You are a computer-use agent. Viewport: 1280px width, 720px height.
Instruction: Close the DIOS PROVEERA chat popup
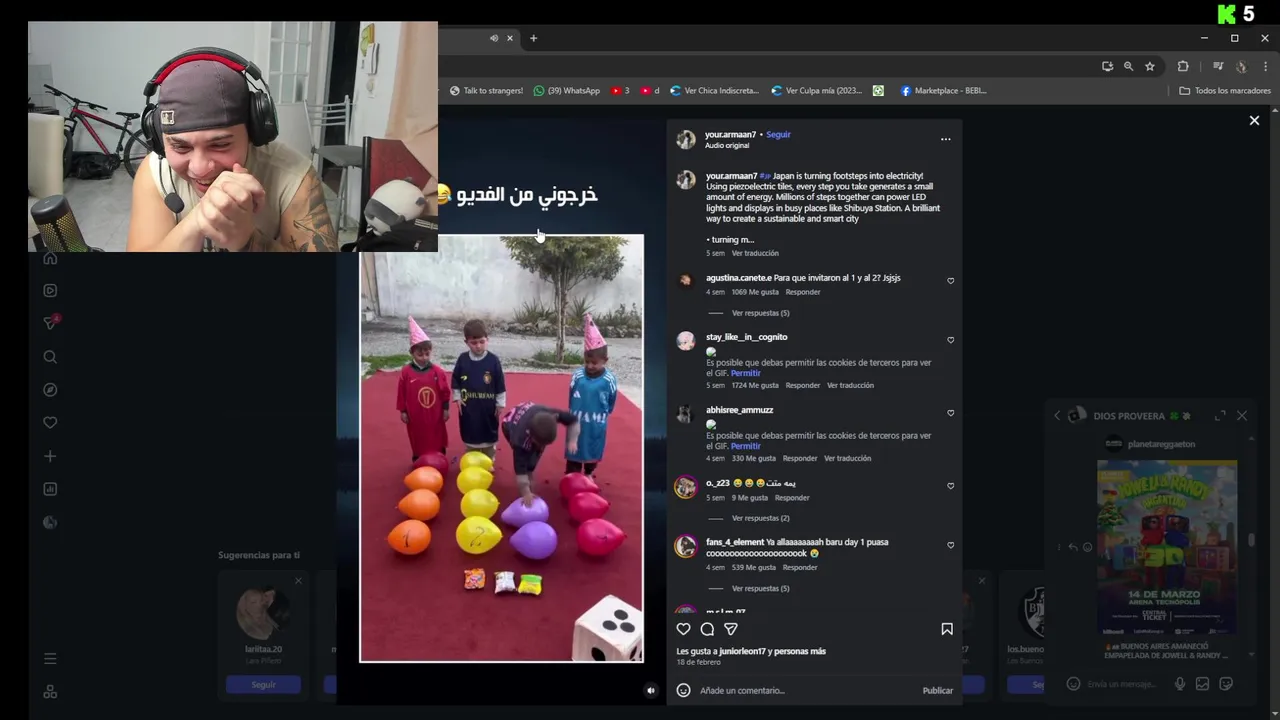pos(1242,416)
